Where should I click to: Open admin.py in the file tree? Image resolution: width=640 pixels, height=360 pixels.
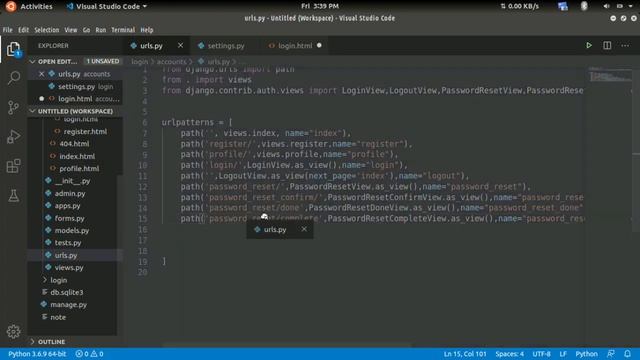tap(70, 193)
